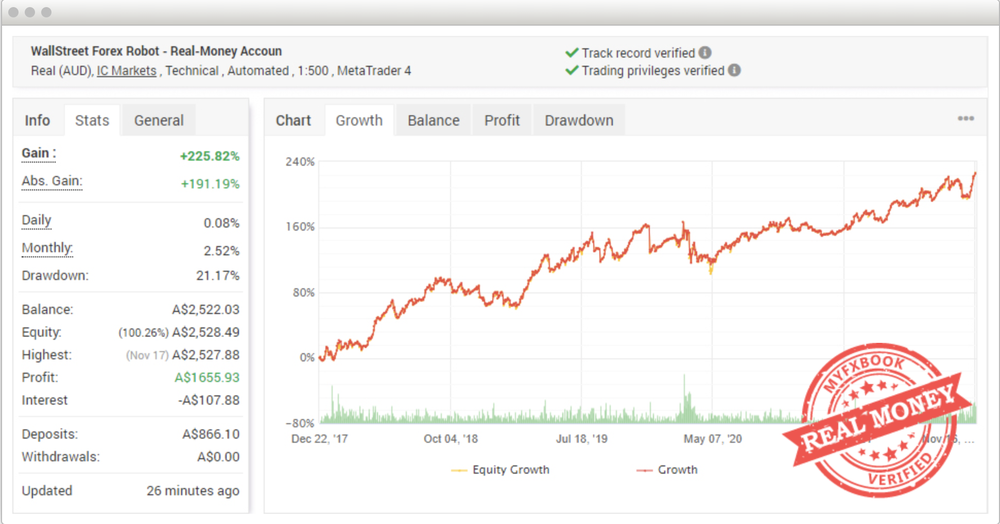
Task: Show the Balance chart tab
Action: [433, 121]
